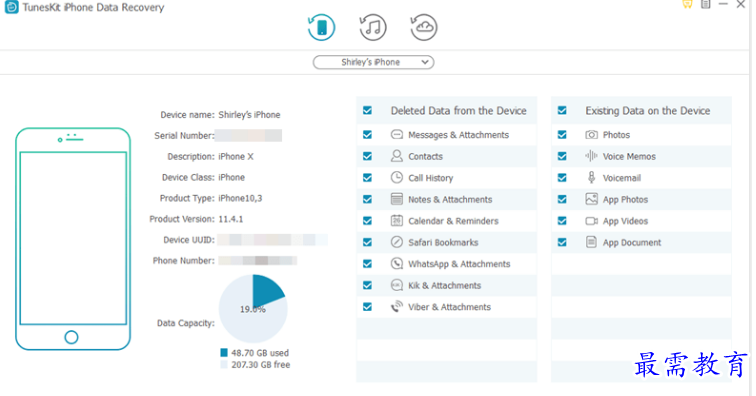Click the iPhone10,3 product type value
The height and width of the screenshot is (396, 756).
240,198
